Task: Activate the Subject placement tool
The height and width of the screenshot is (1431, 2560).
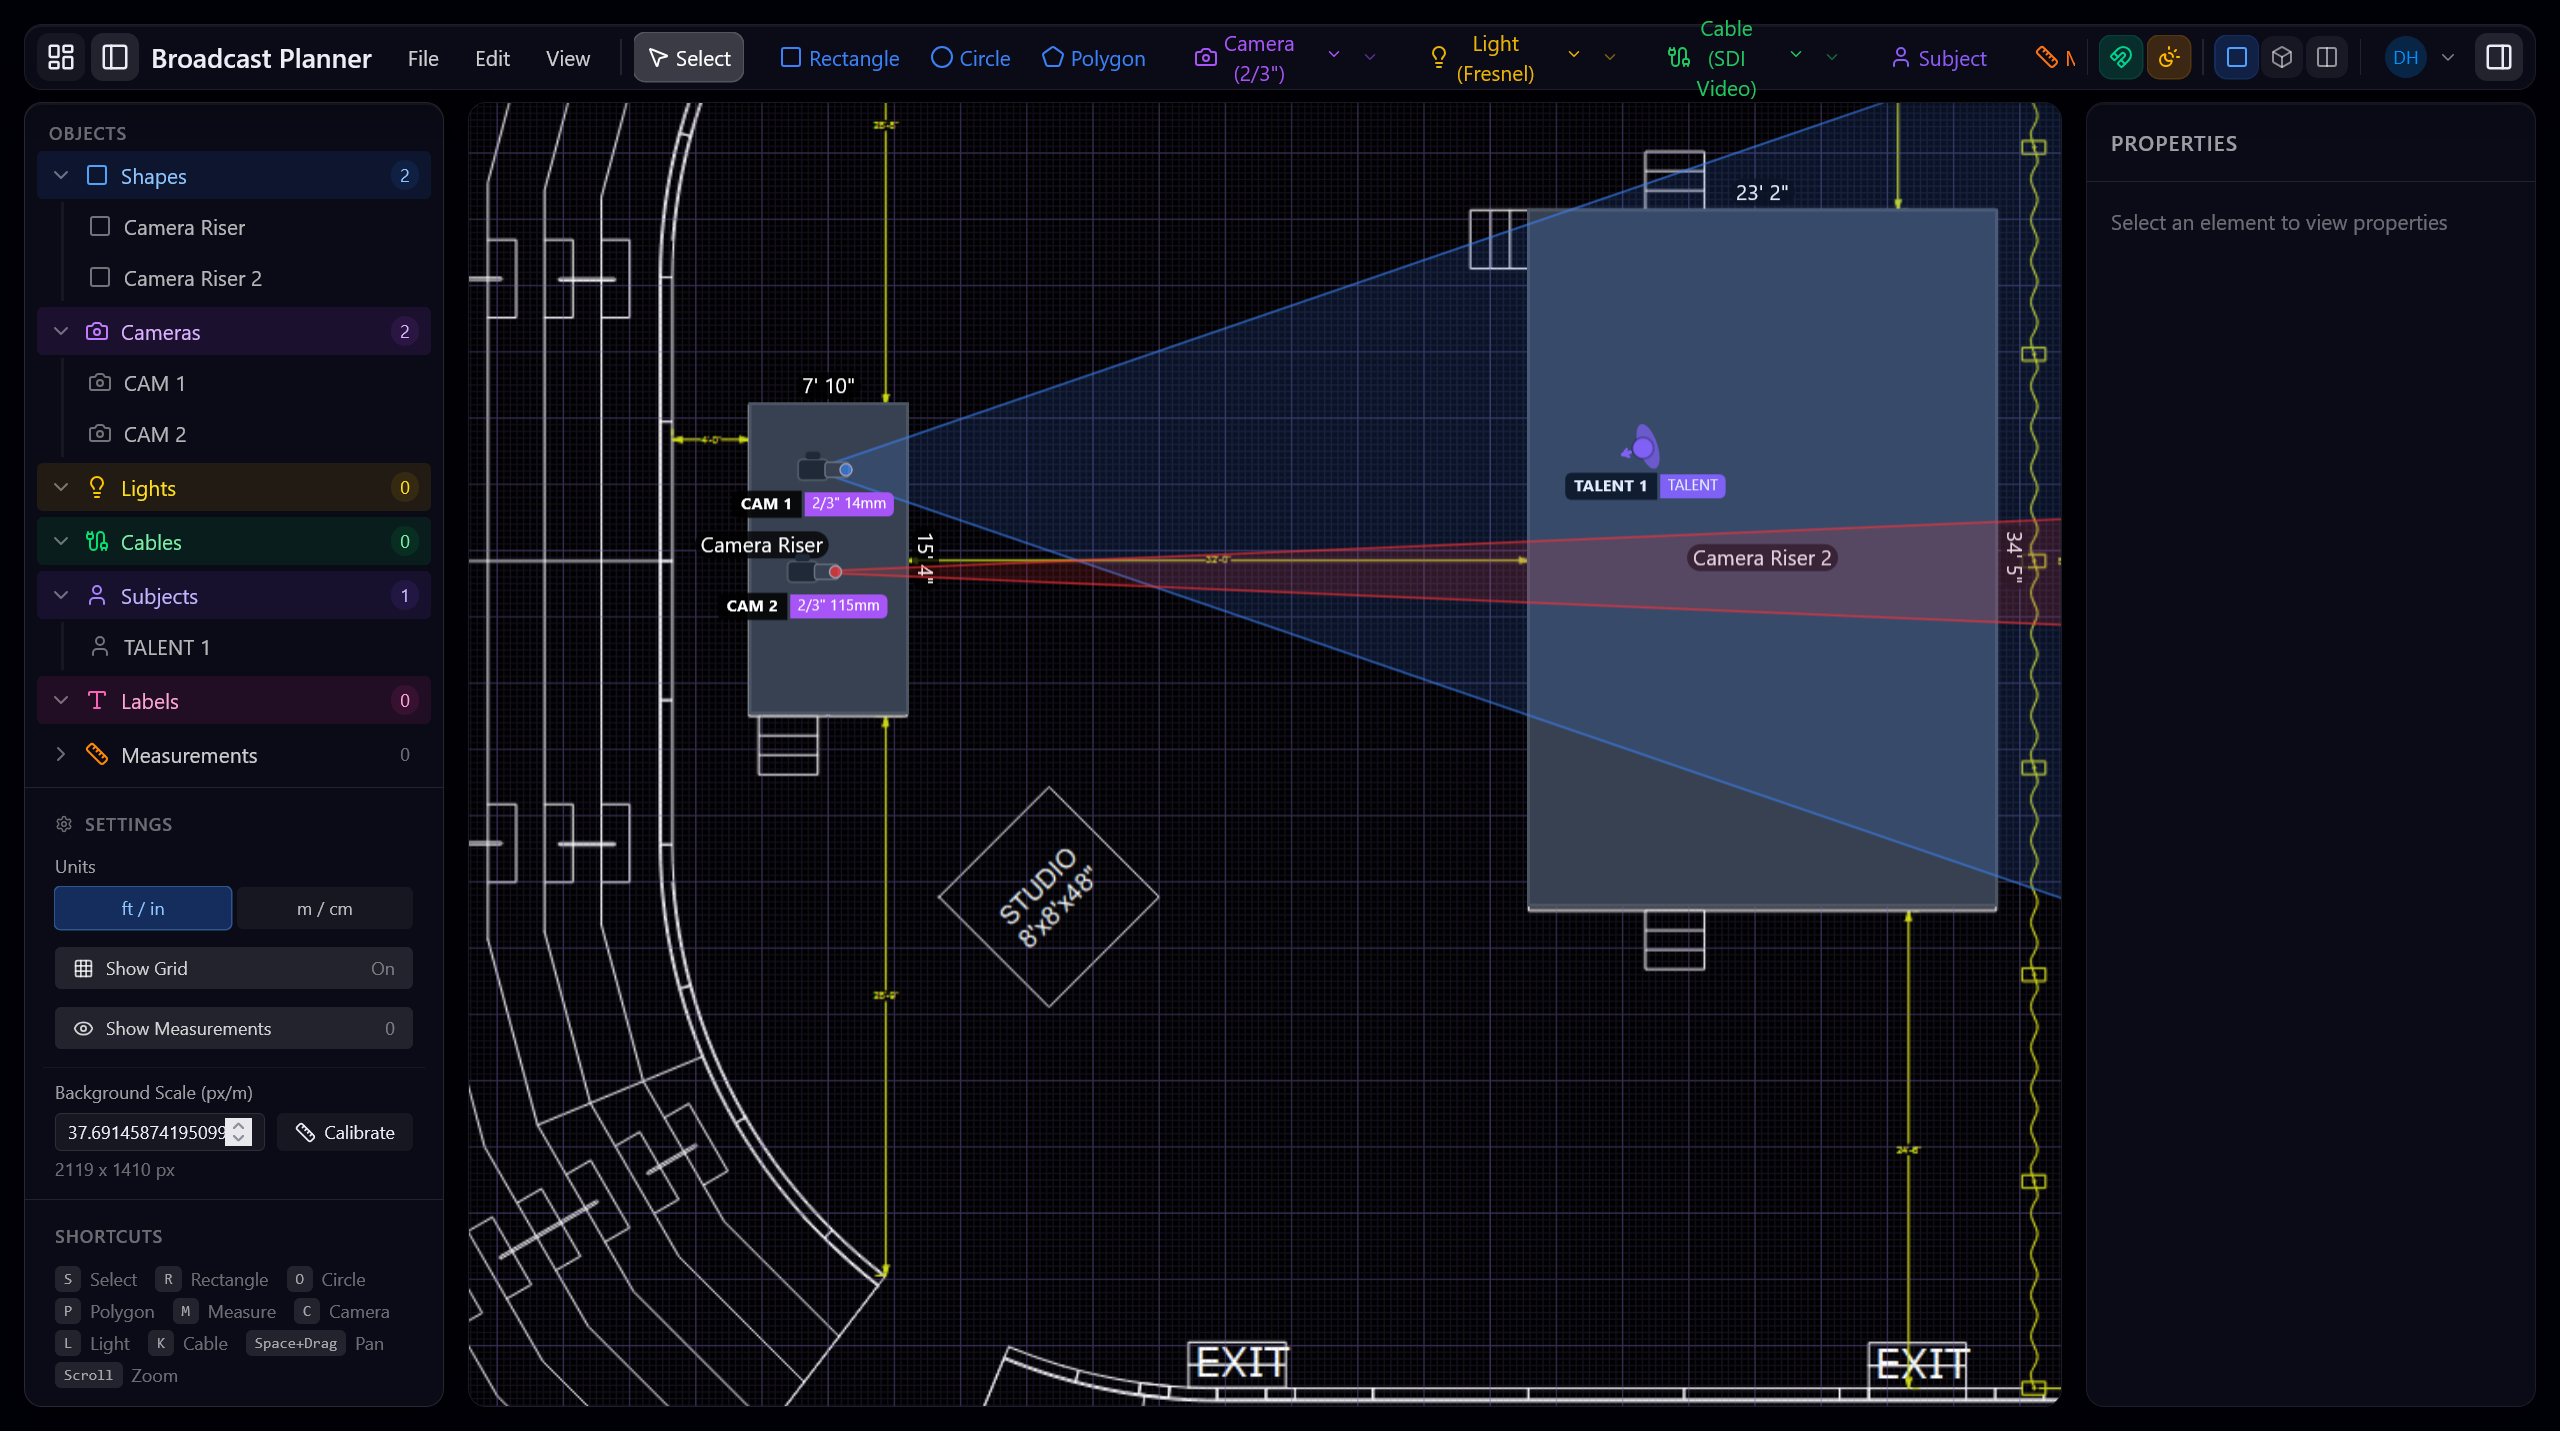Action: 1937,58
